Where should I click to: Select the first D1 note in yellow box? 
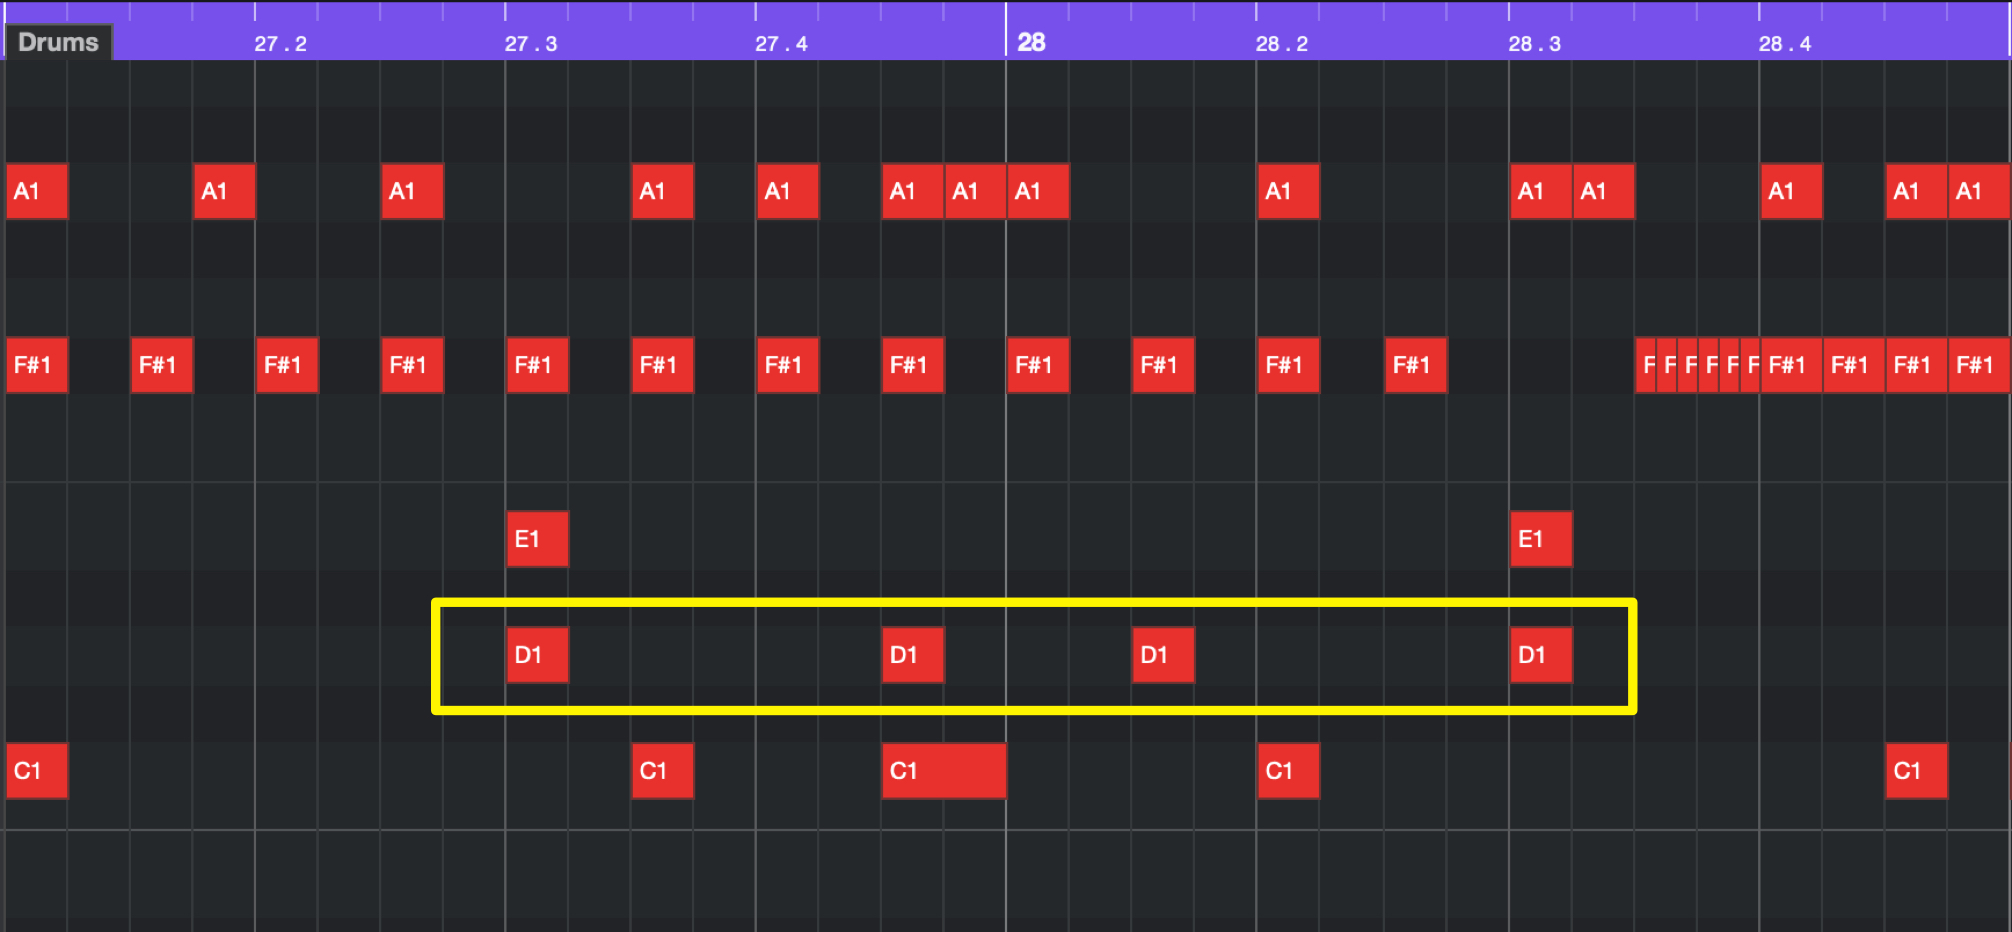(x=537, y=655)
